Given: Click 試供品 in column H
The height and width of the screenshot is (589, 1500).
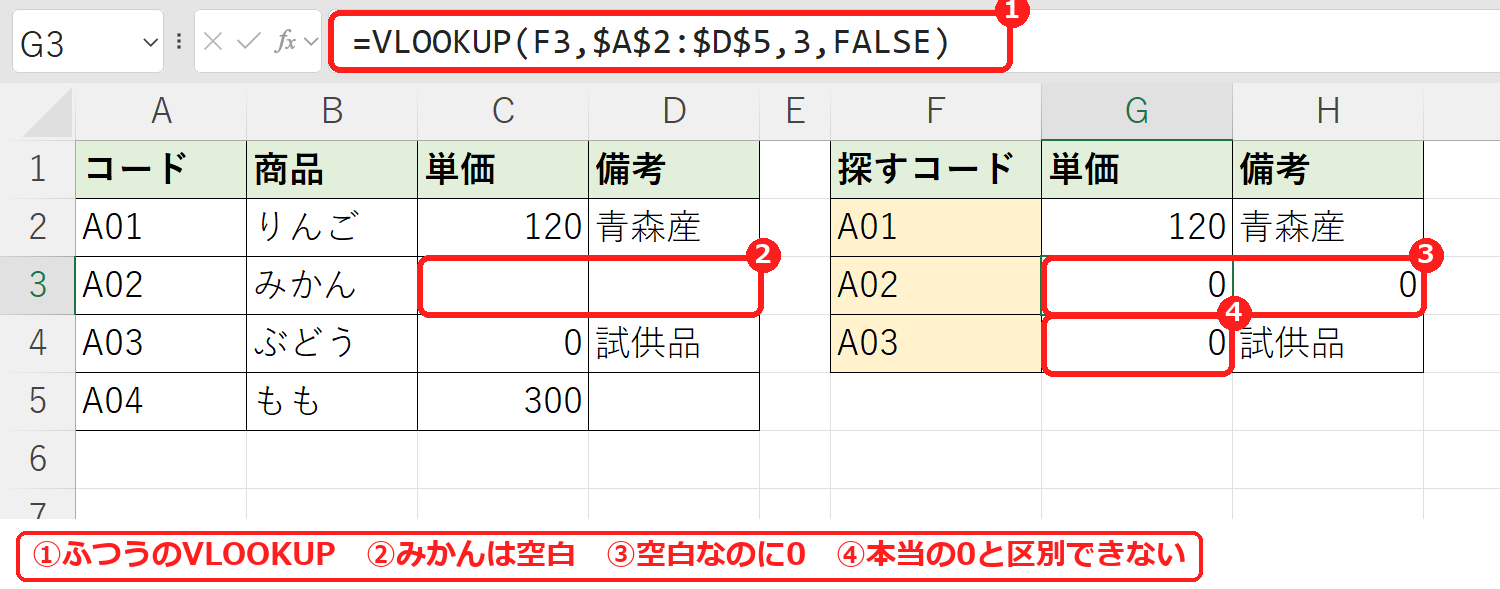Looking at the screenshot, I should point(1328,343).
